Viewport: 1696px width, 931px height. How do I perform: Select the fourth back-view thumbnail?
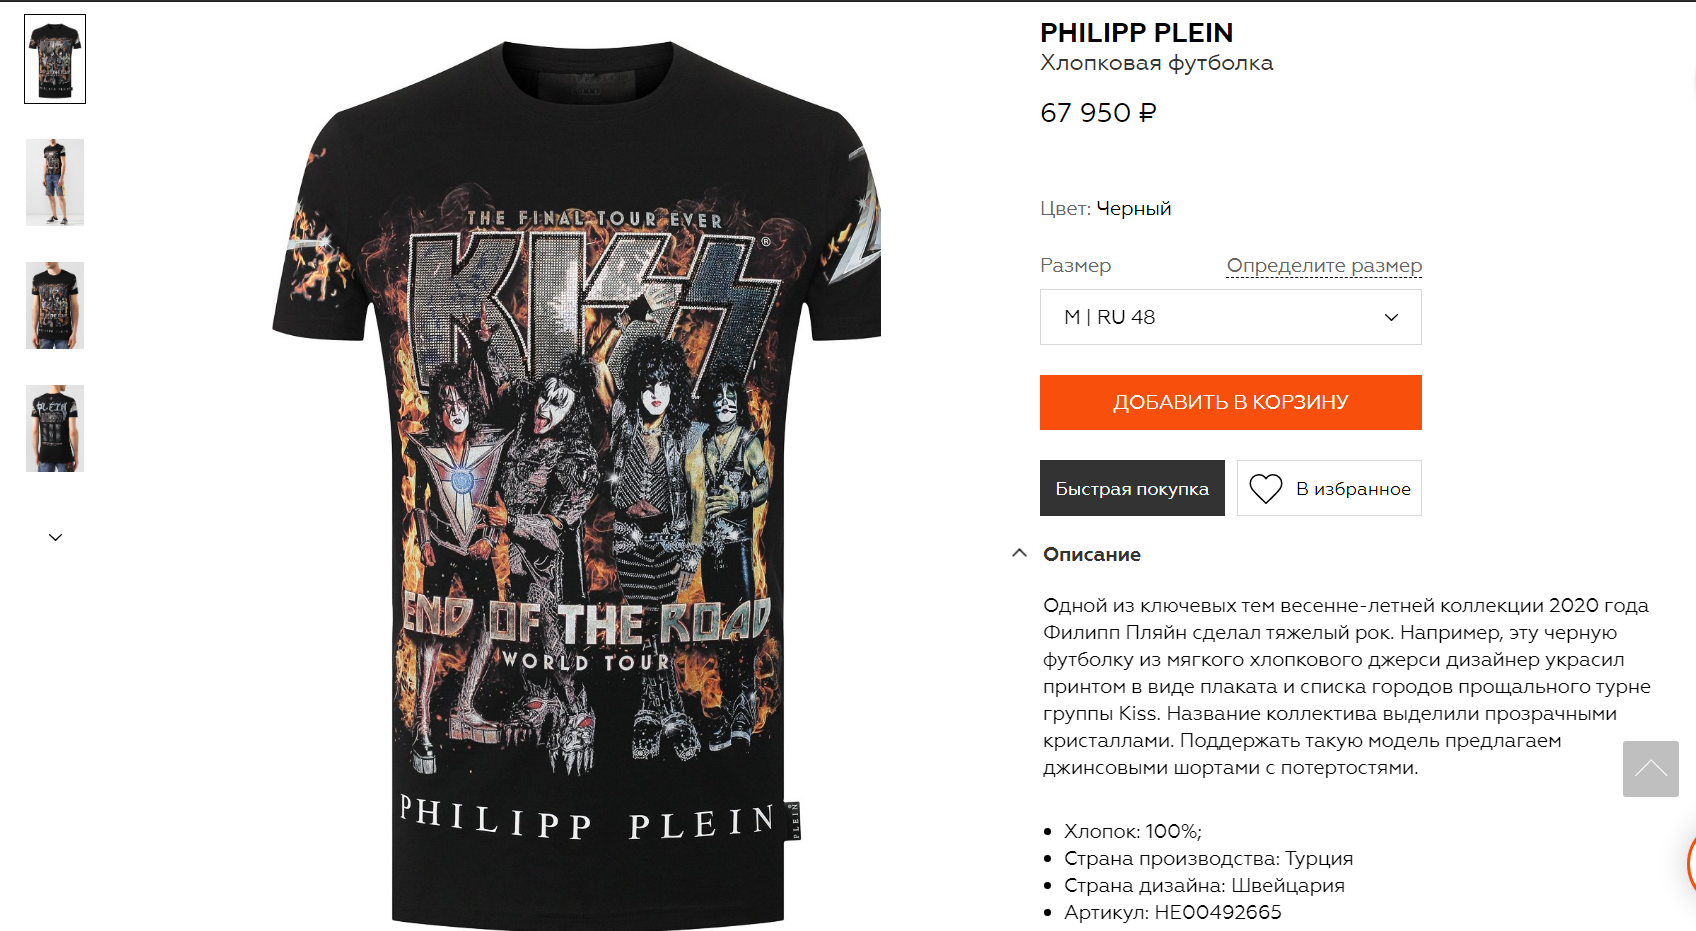pos(55,428)
